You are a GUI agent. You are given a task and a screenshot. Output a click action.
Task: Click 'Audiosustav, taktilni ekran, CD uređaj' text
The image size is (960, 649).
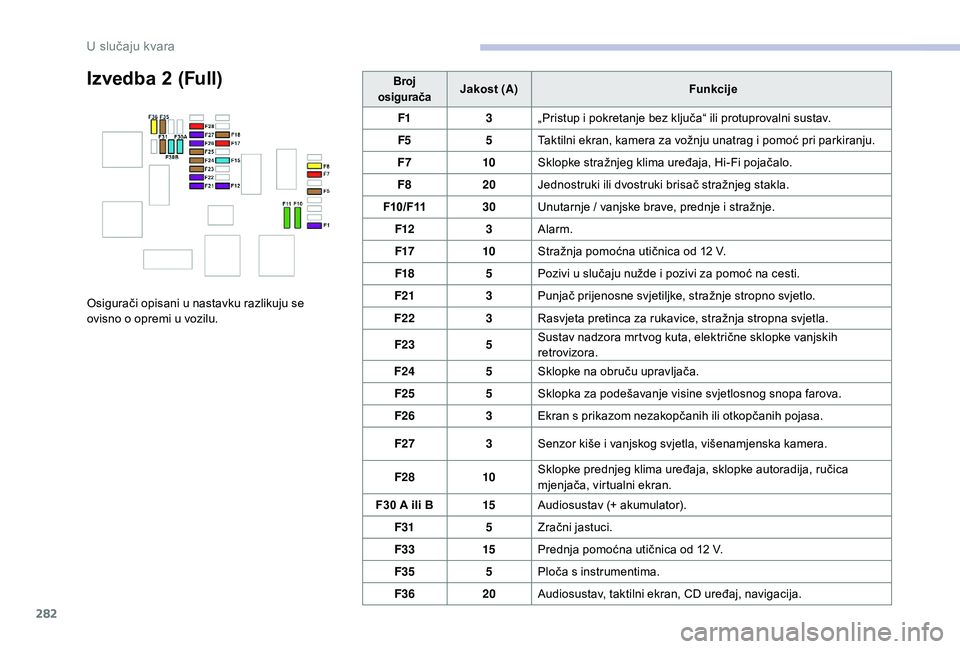point(669,594)
